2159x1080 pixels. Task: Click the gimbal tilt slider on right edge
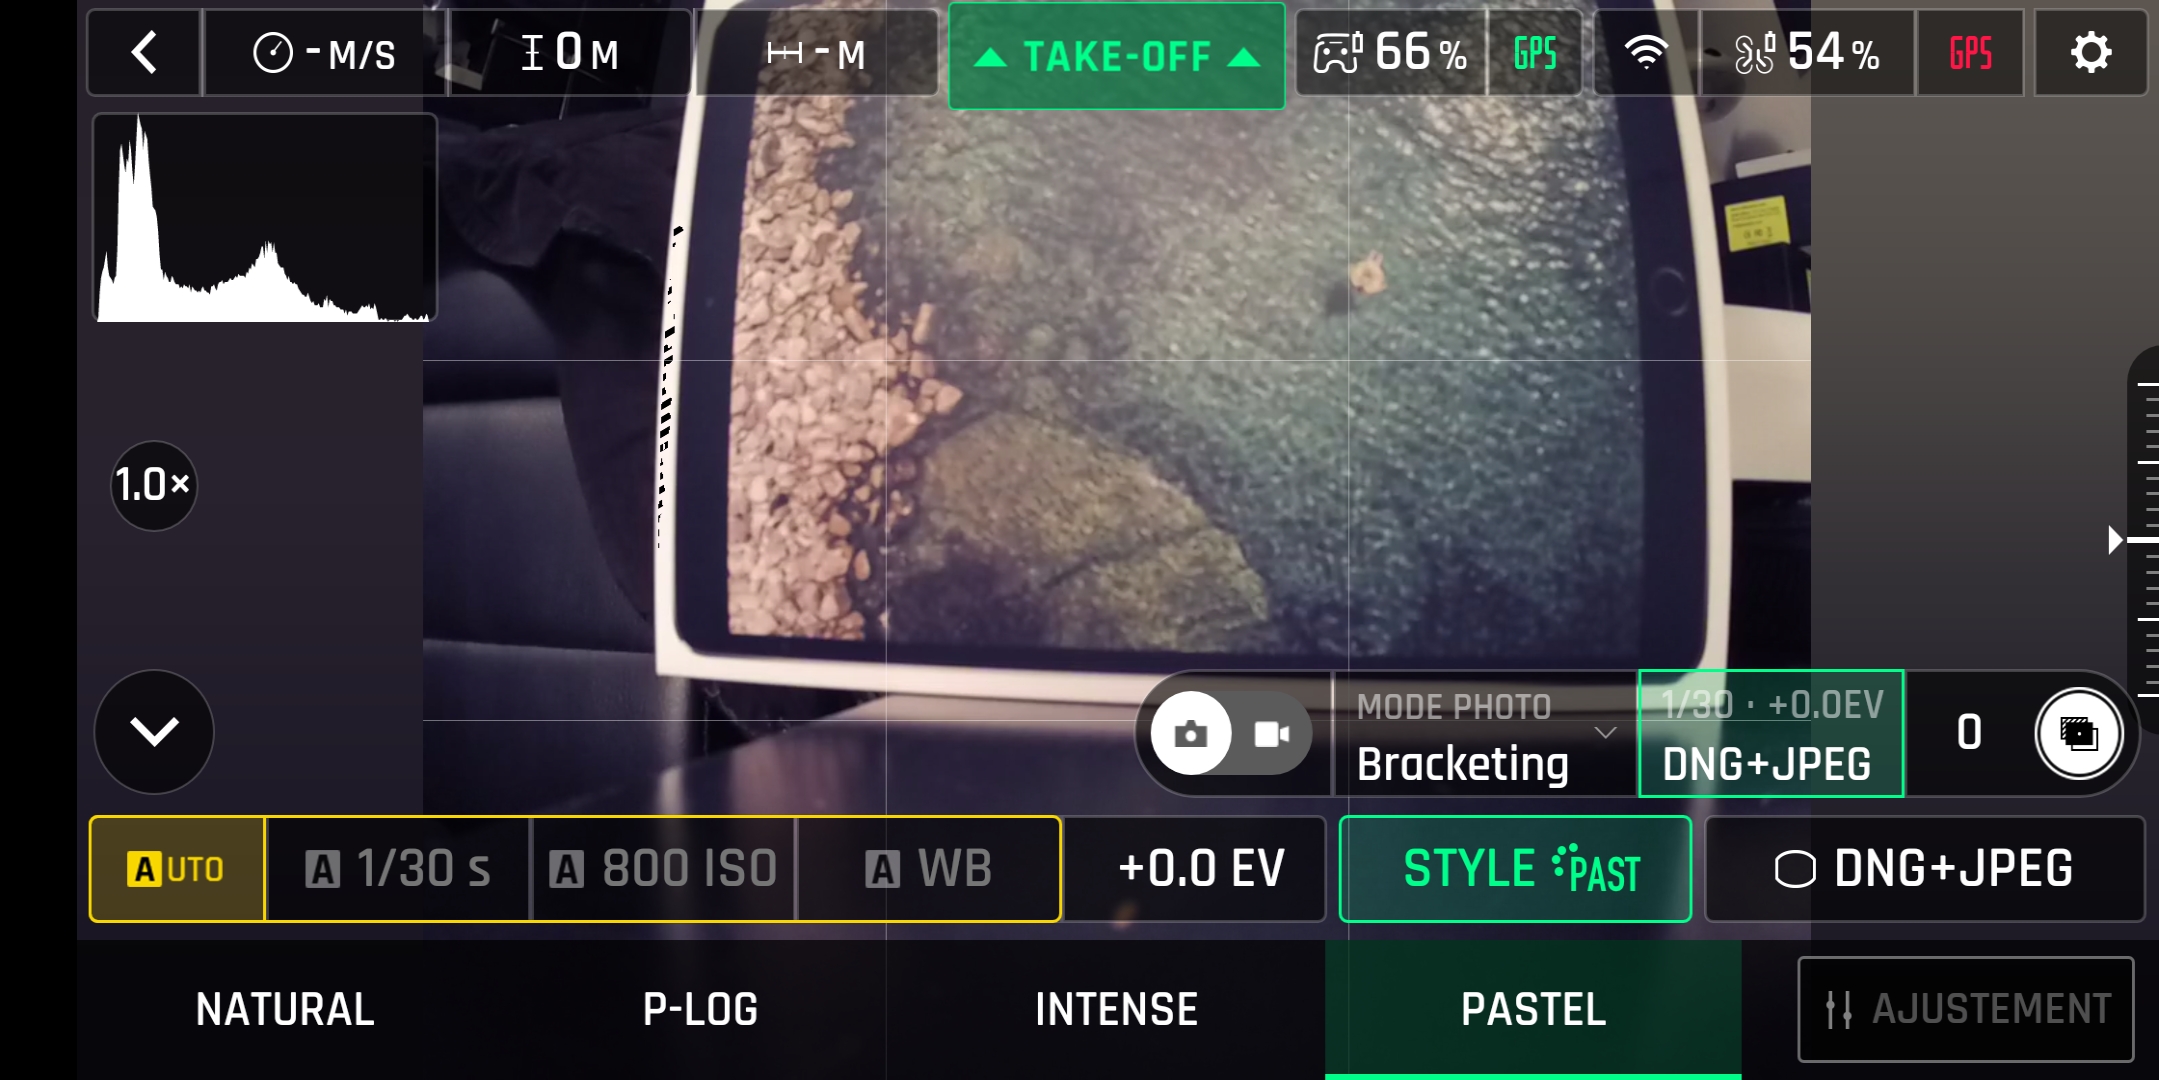point(2142,540)
